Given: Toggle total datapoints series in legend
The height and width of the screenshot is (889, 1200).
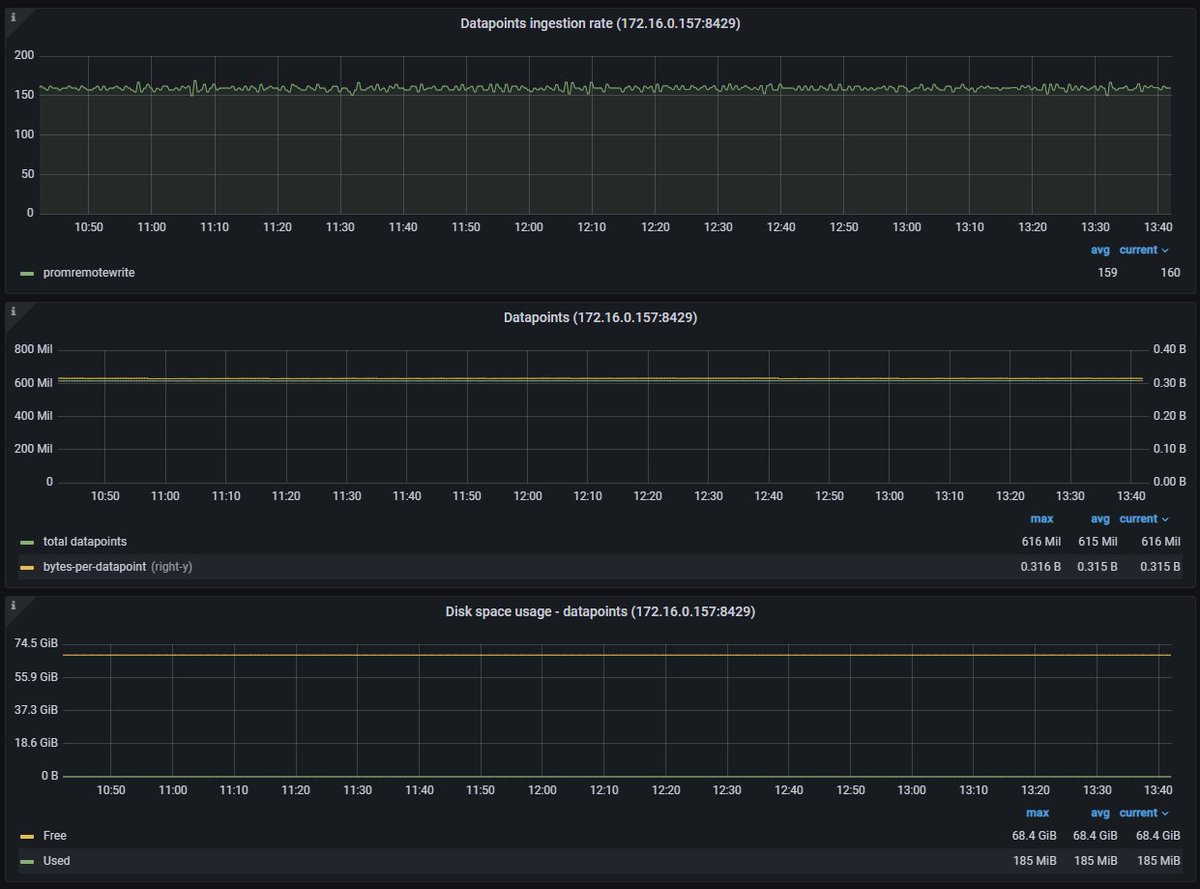Looking at the screenshot, I should (86, 542).
